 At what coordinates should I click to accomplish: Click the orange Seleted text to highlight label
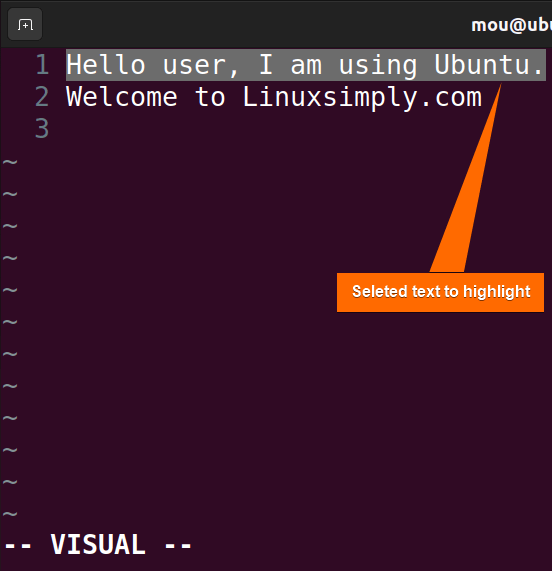(440, 292)
